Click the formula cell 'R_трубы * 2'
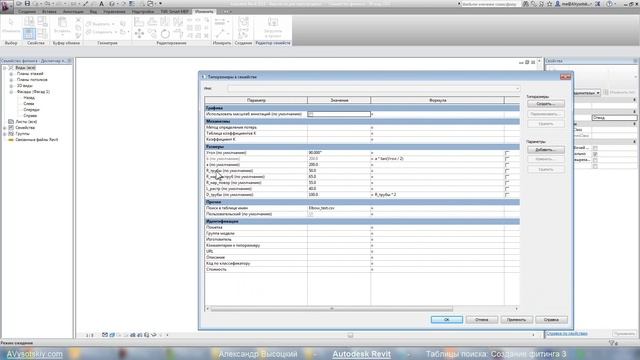This screenshot has height=360, width=640. pyautogui.click(x=438, y=195)
